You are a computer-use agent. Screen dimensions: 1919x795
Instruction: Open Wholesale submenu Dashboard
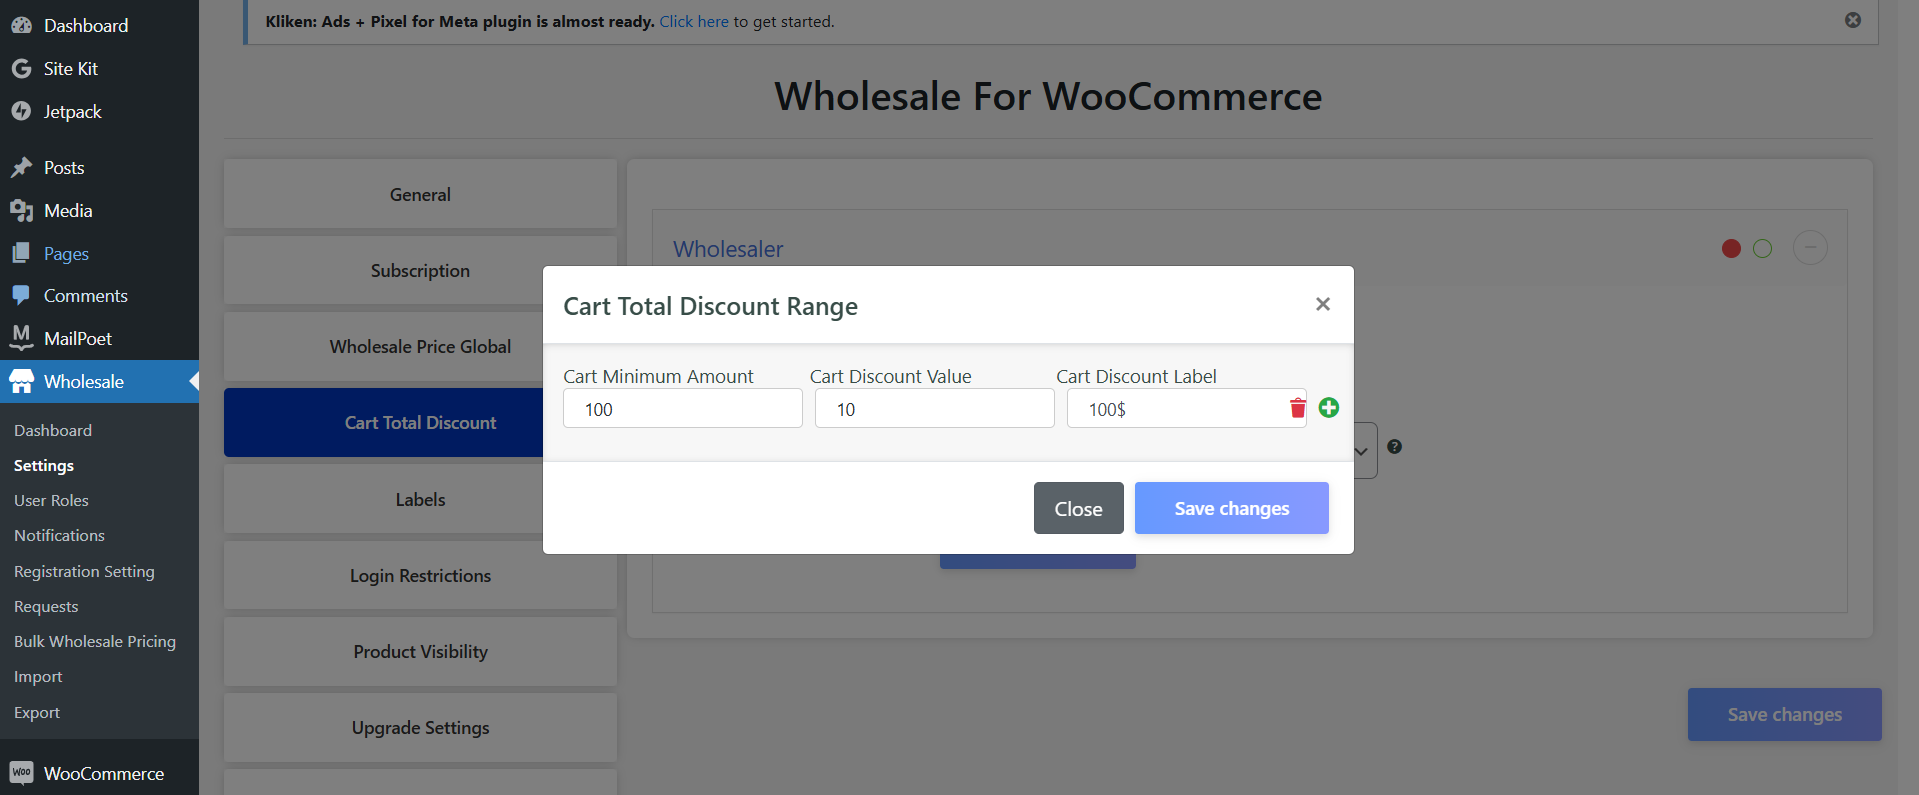click(53, 430)
